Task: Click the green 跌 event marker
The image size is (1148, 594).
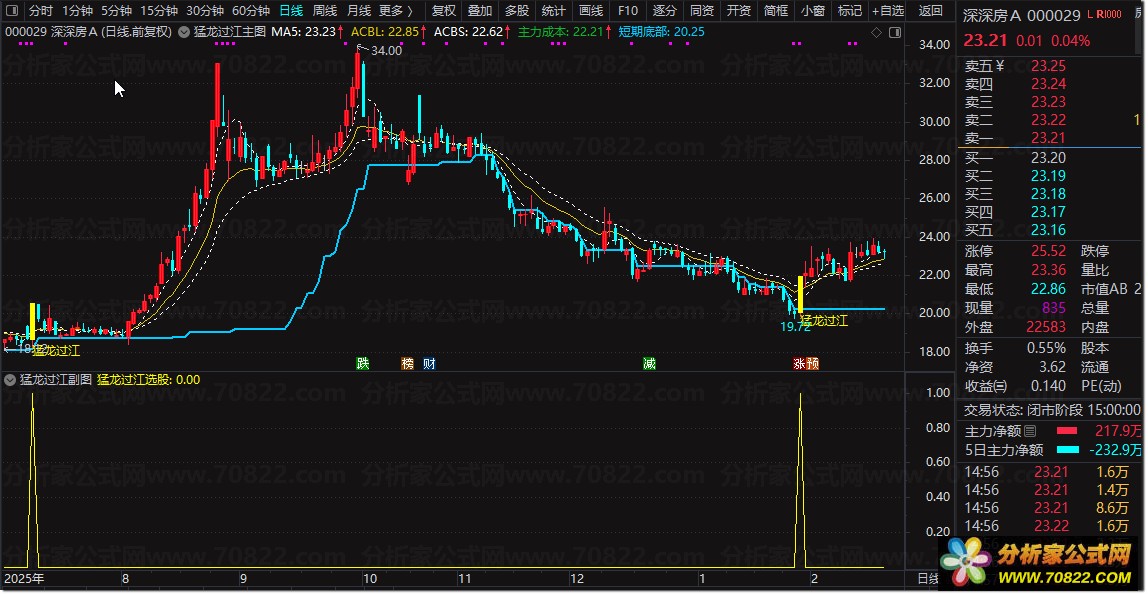Action: [362, 363]
